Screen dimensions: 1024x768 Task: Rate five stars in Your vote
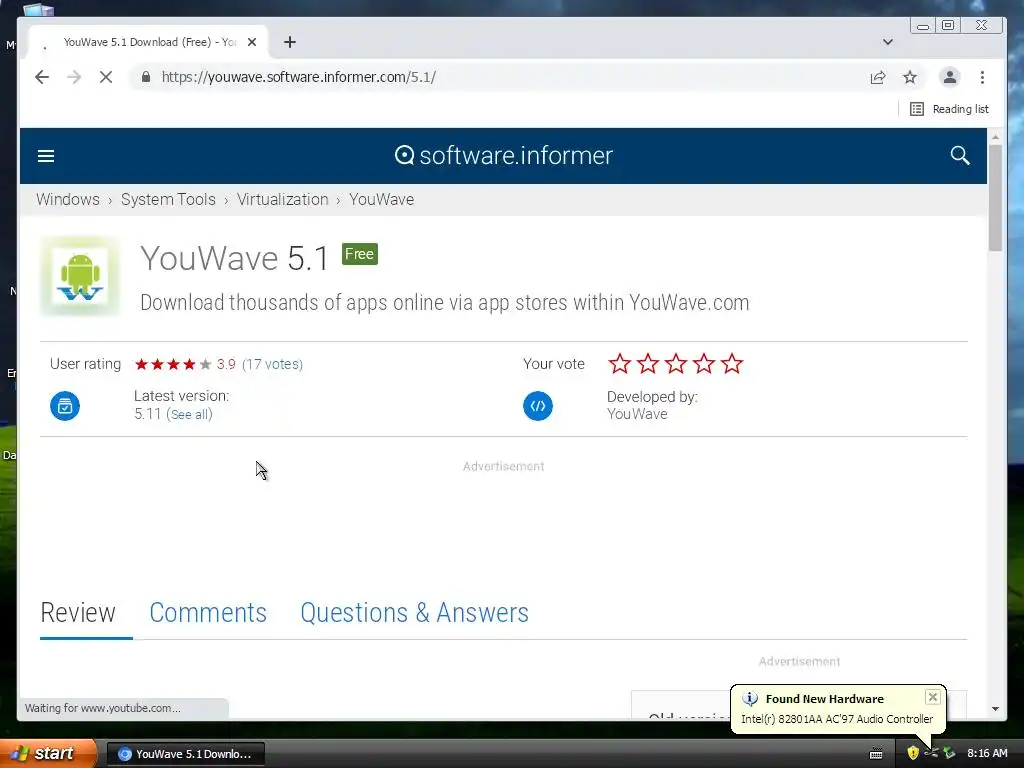click(732, 364)
